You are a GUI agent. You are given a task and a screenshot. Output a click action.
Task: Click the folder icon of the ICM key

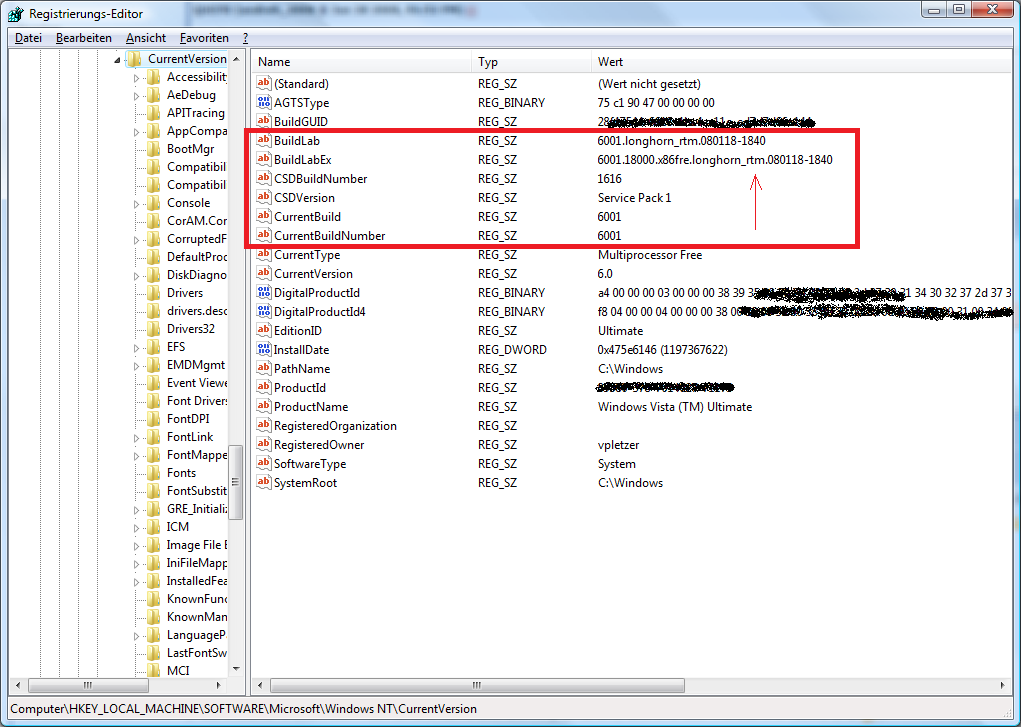(154, 527)
